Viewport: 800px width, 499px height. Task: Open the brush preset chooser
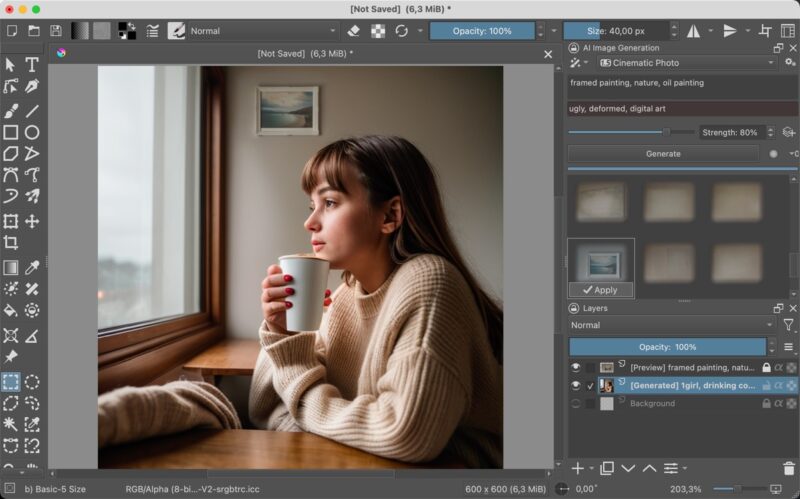click(x=177, y=31)
